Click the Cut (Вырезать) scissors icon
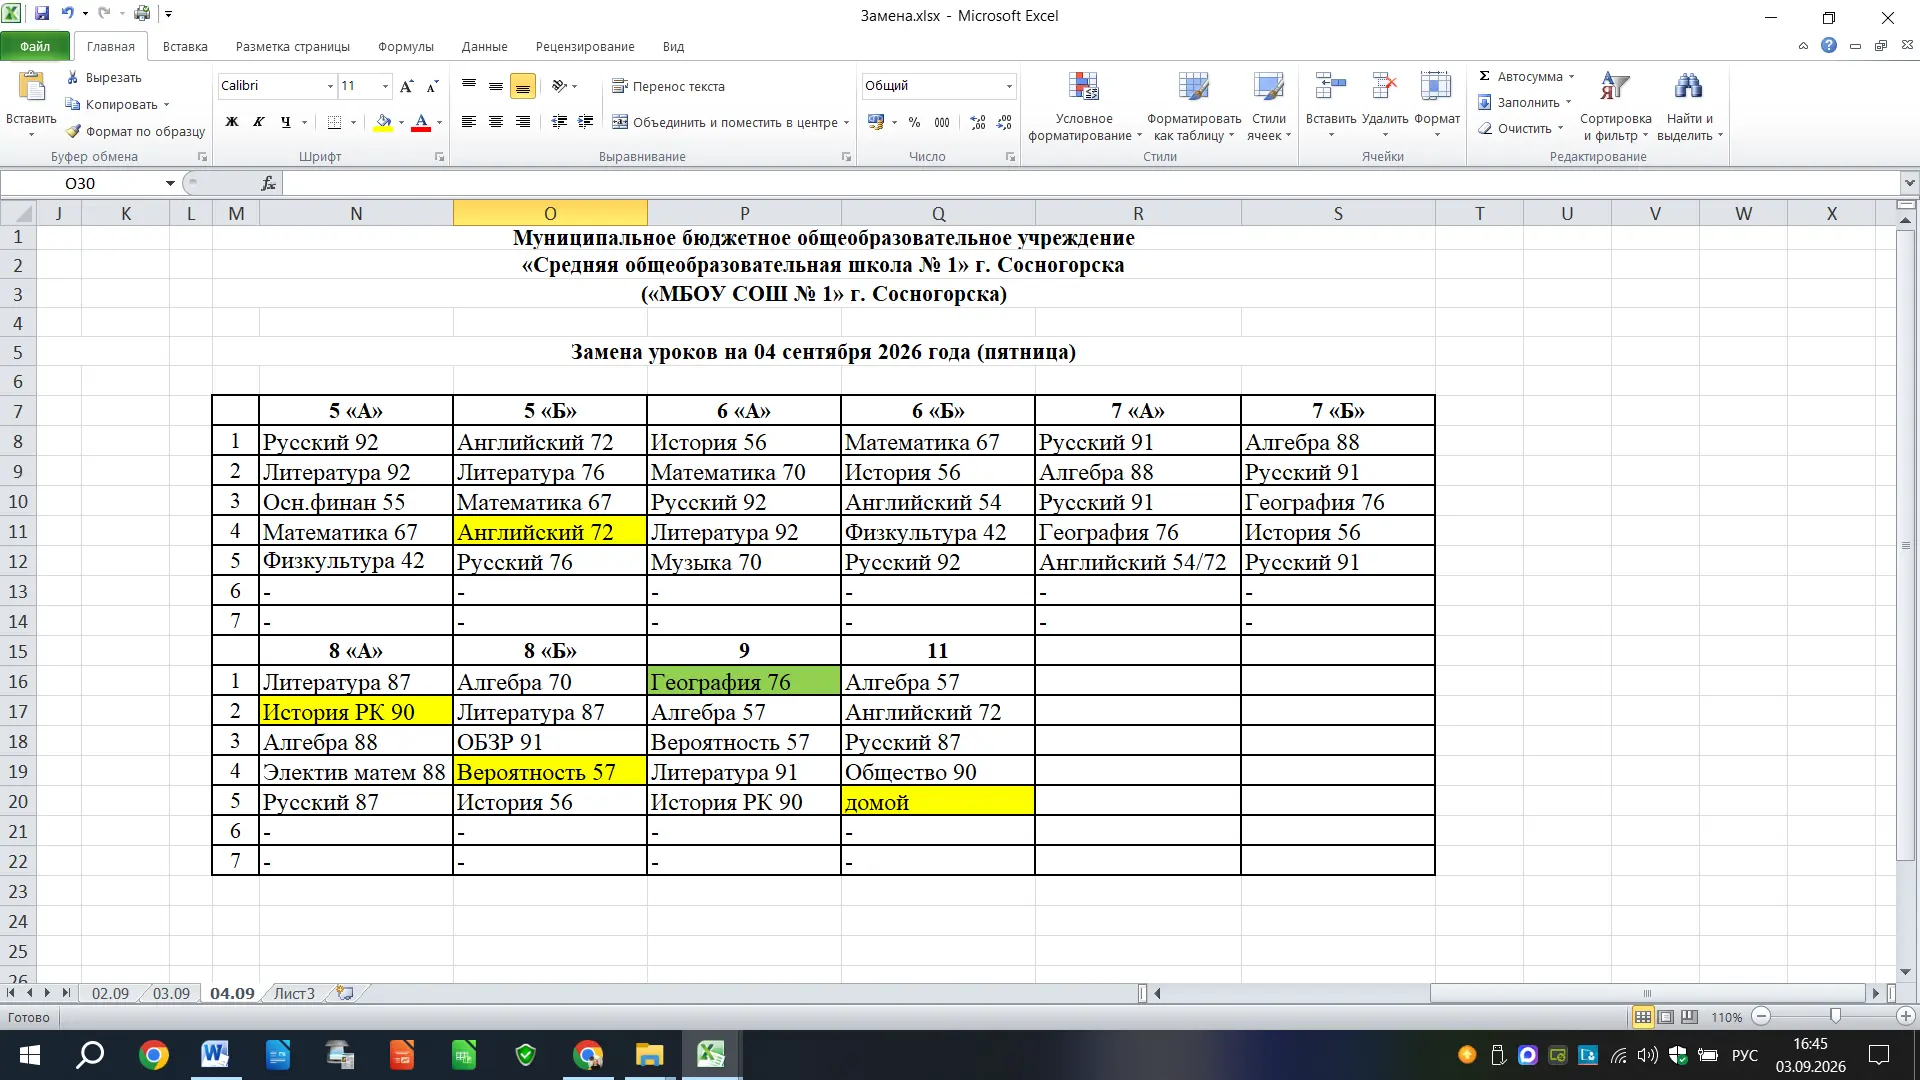Screen dimensions: 1920x1080 point(73,77)
